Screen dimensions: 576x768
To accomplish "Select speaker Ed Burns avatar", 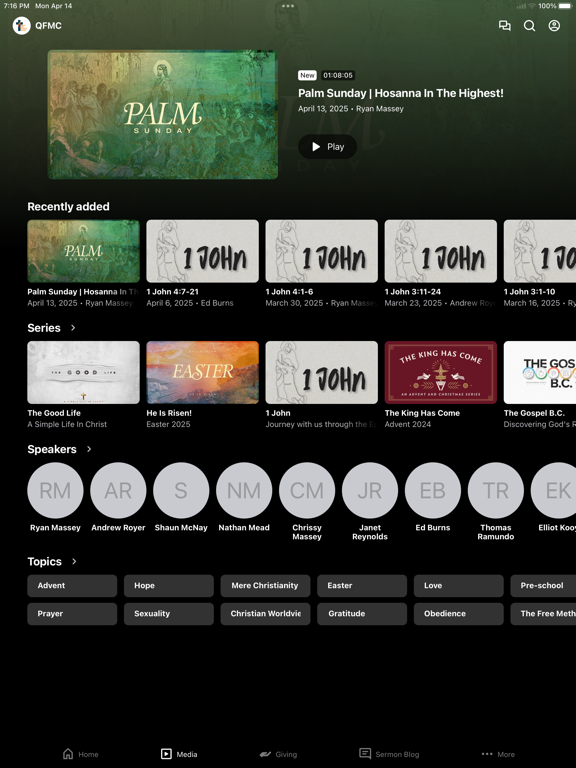I will [x=433, y=490].
